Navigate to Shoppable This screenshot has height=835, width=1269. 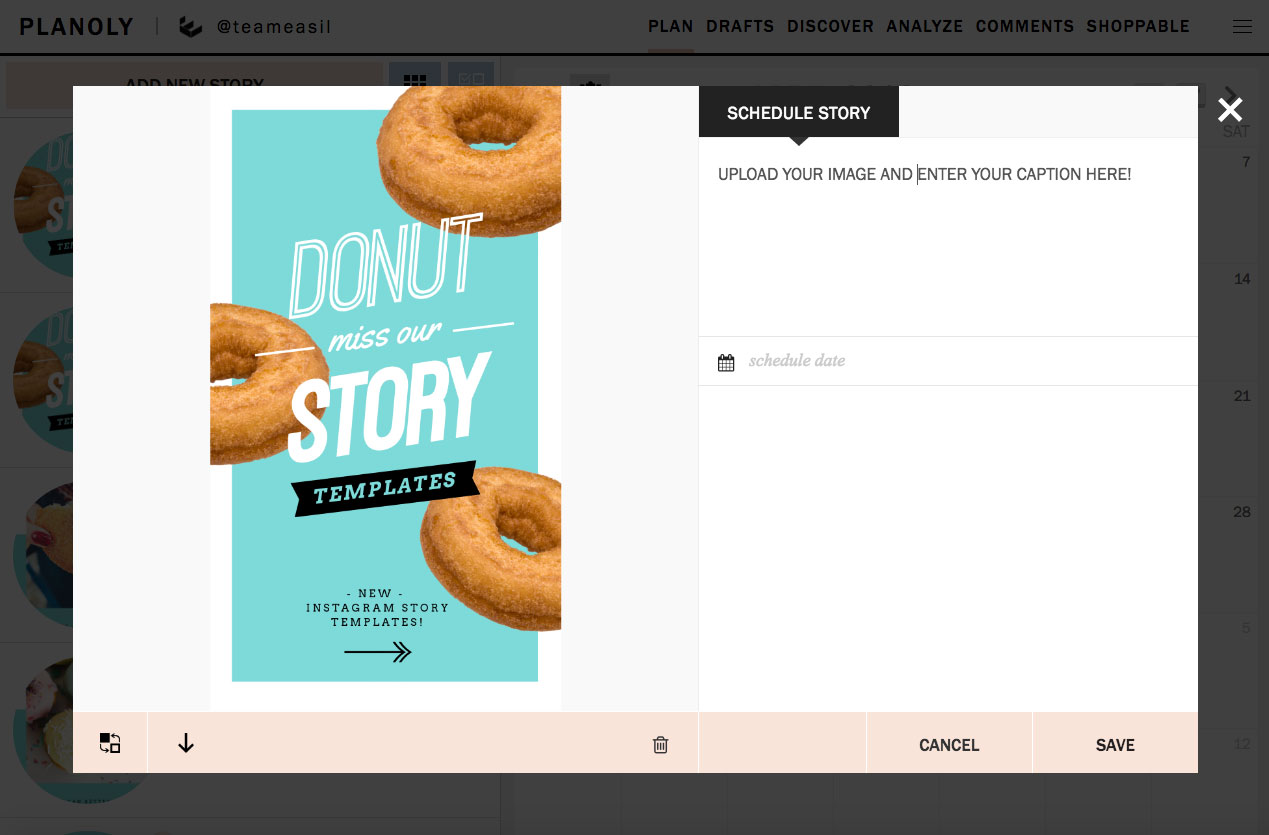pyautogui.click(x=1138, y=27)
